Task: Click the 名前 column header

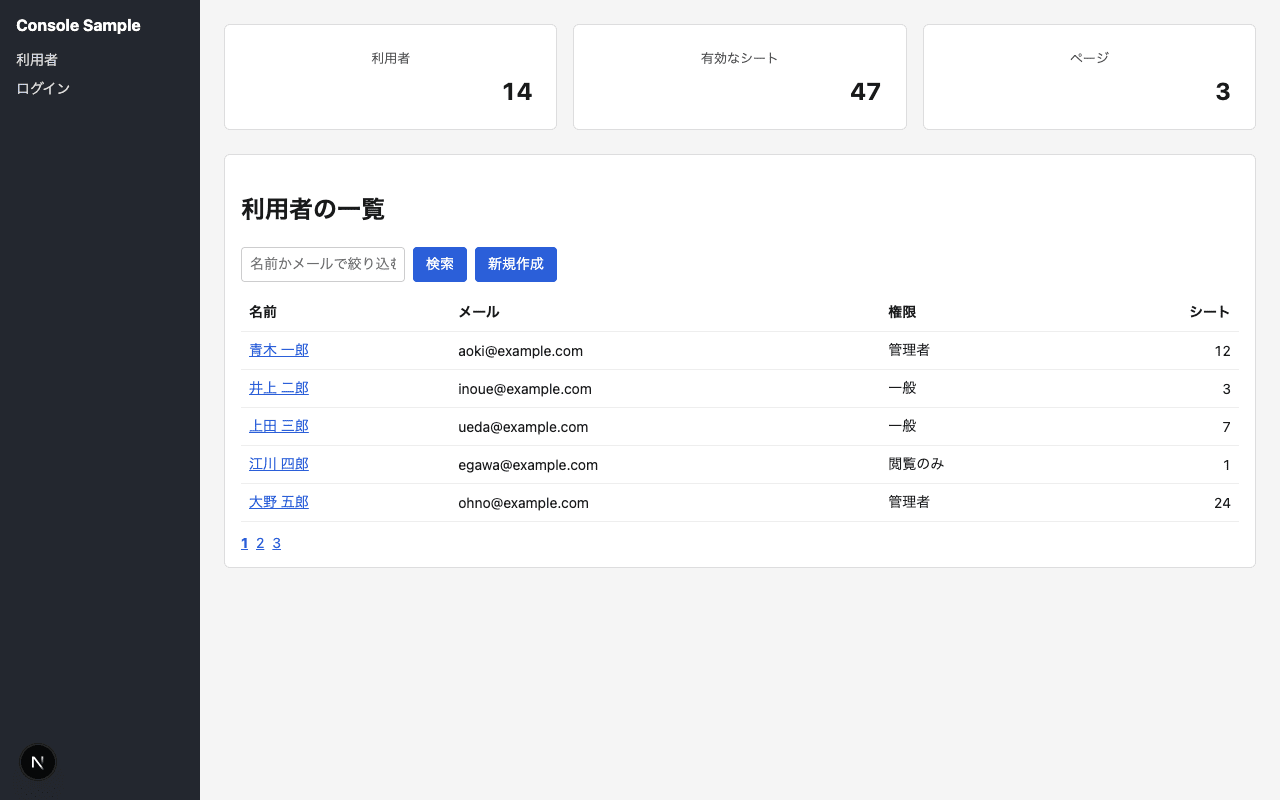Action: (x=263, y=312)
